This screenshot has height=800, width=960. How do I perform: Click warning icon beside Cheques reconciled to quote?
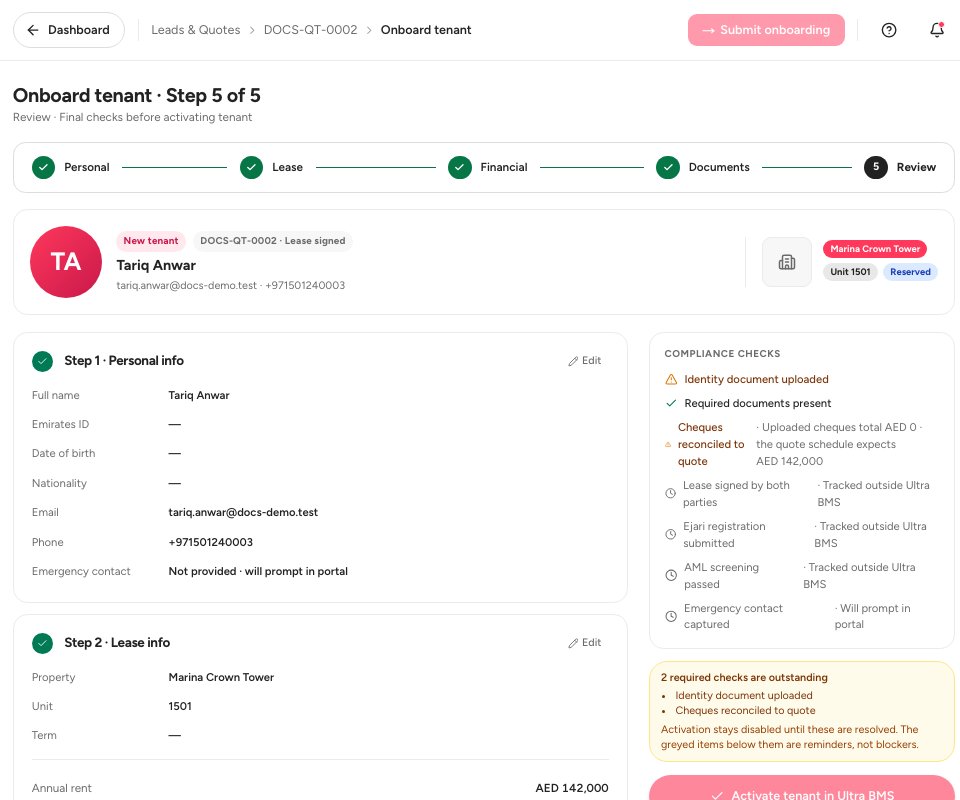click(x=668, y=444)
